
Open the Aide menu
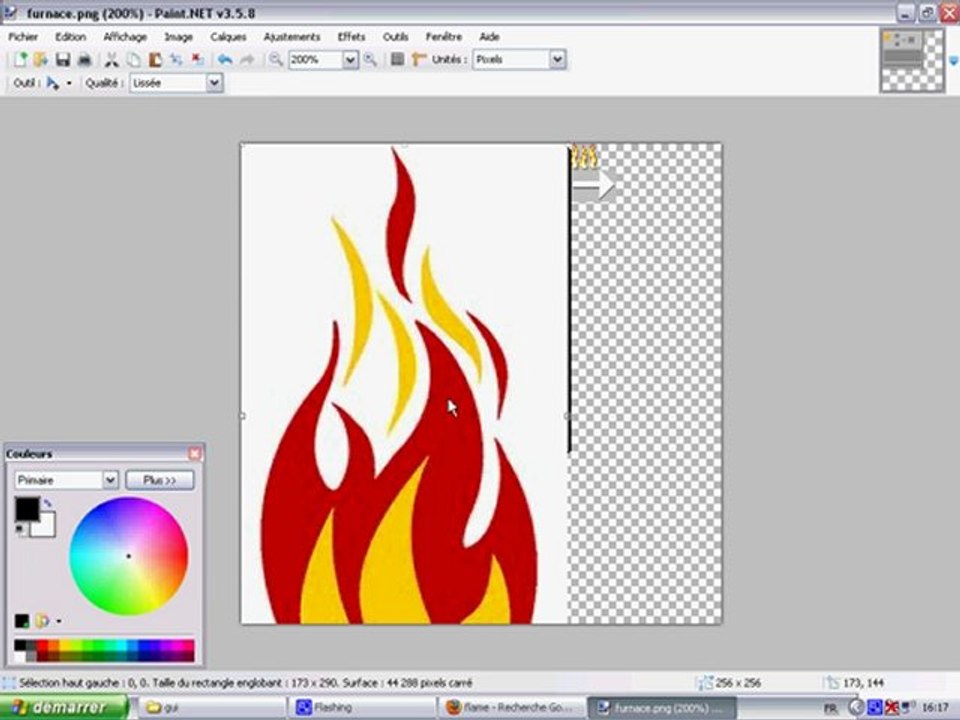[x=489, y=37]
